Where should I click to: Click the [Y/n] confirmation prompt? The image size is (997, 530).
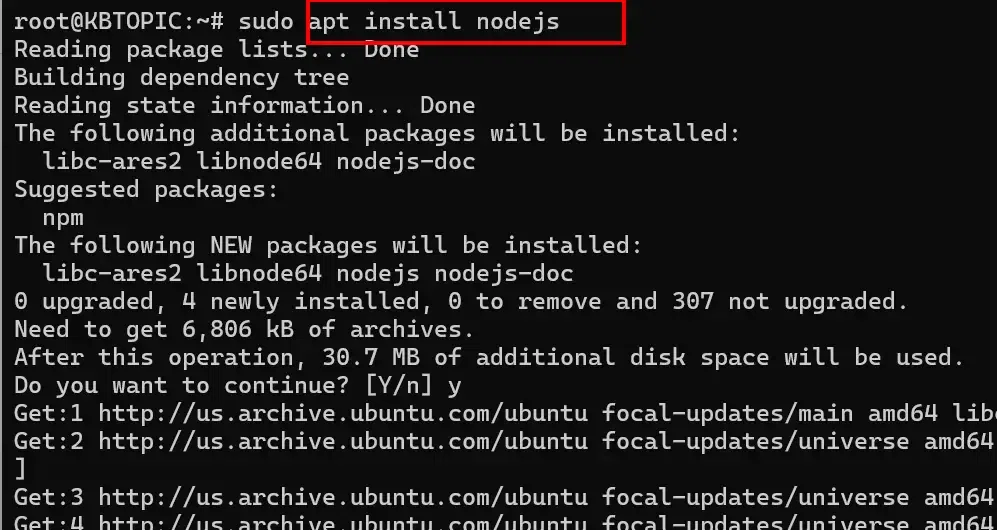(x=399, y=386)
